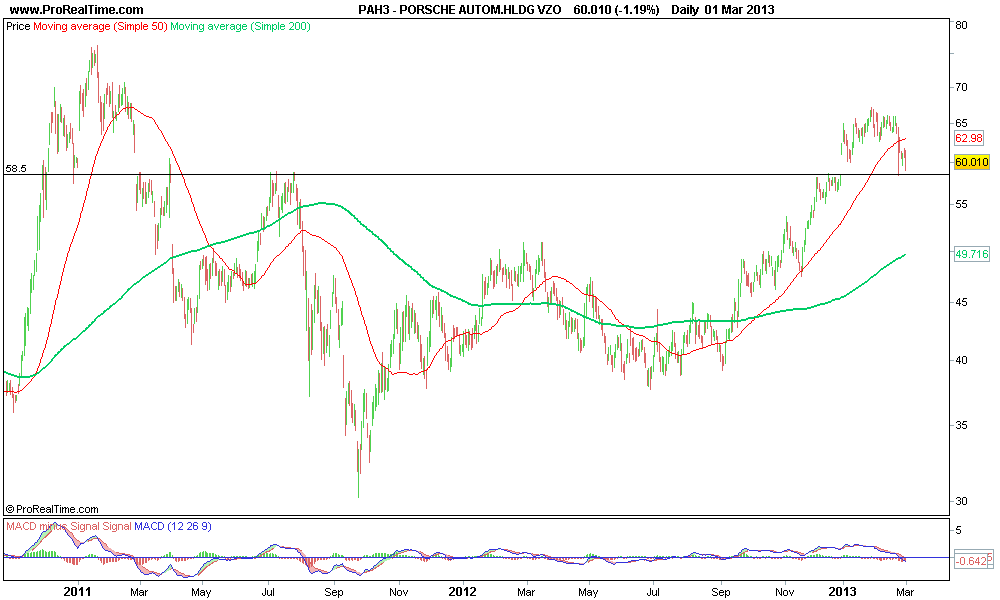1000x600 pixels.
Task: Click the 80 price axis label
Action: pos(961,26)
